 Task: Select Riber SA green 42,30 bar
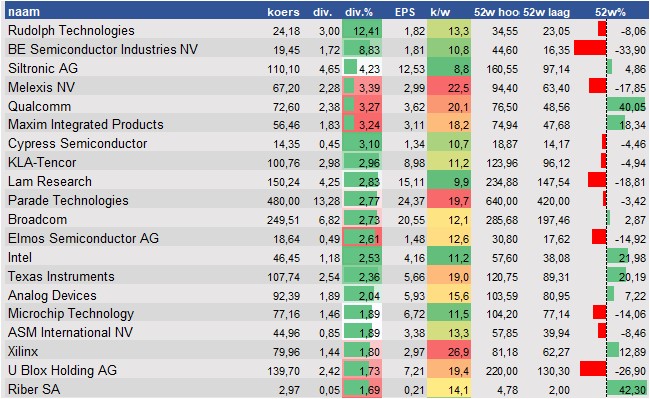(626, 389)
